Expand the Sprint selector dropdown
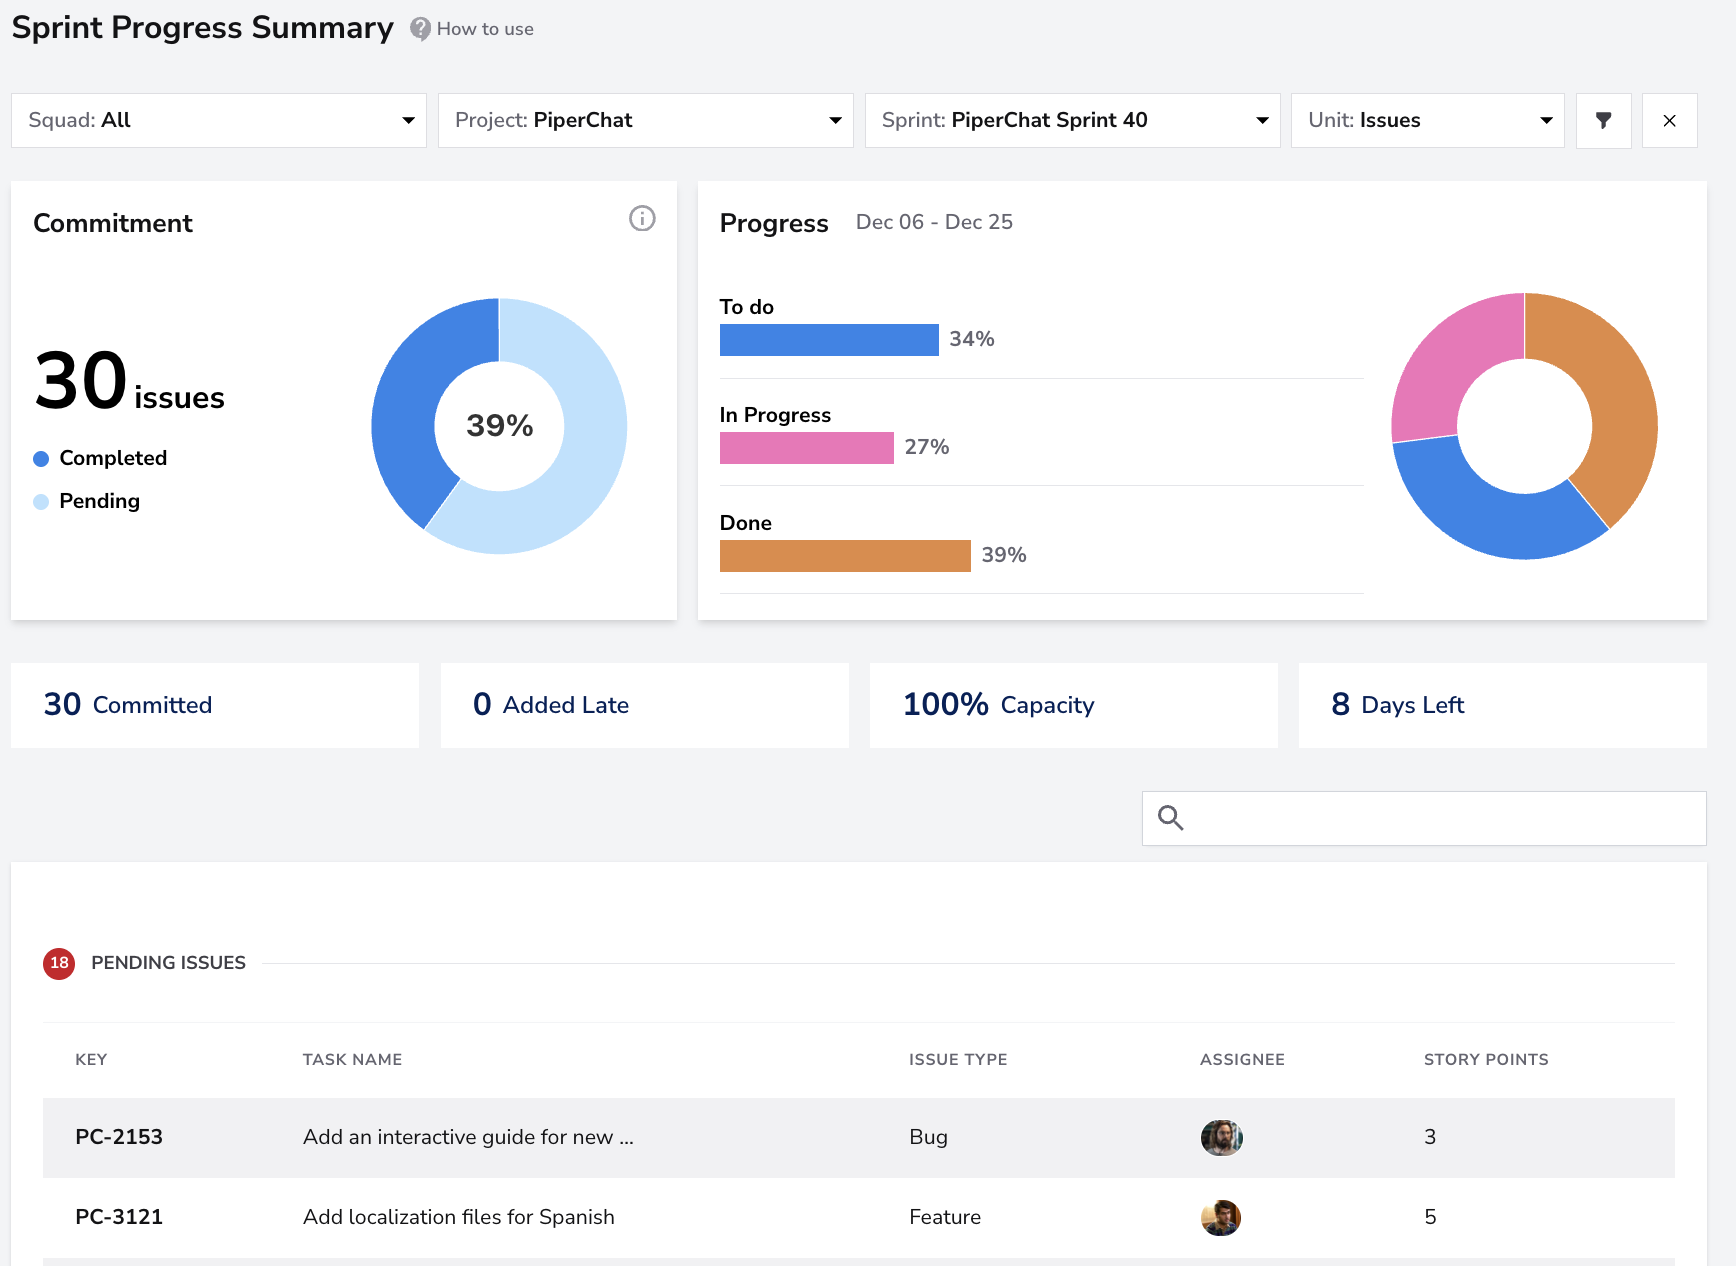 pyautogui.click(x=1073, y=121)
